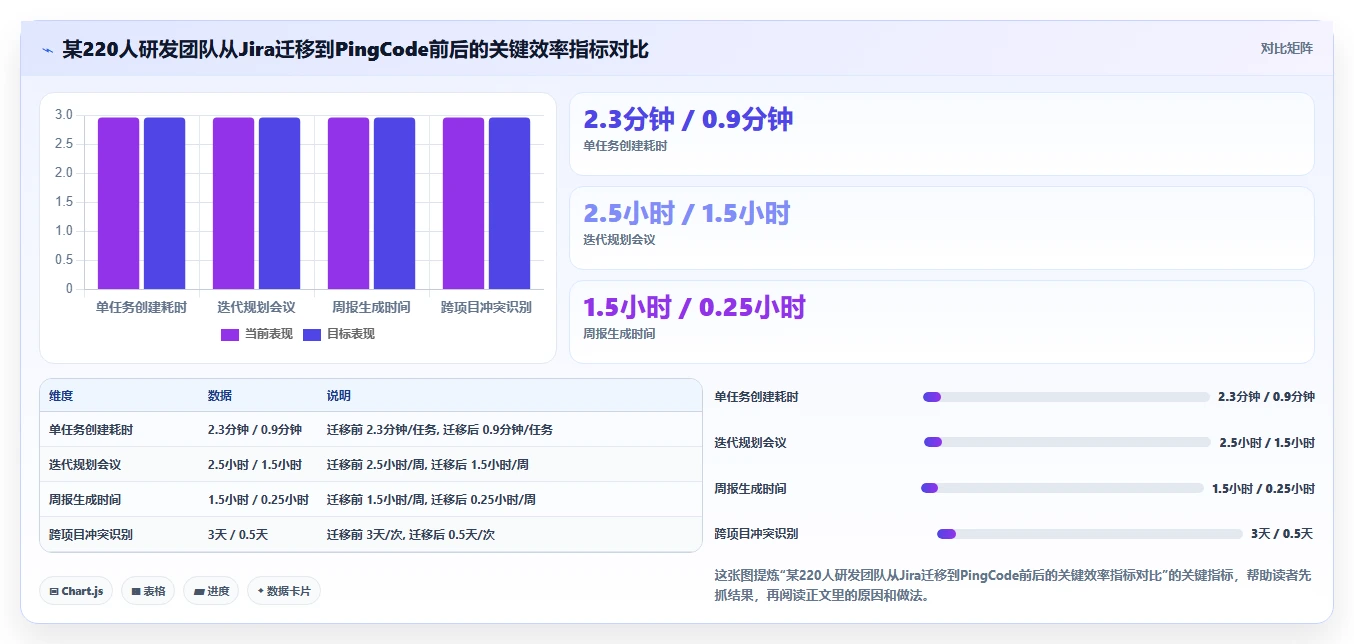Click 2.3分钟 / 0.9分钟 value after progress bar
The height and width of the screenshot is (644, 1354).
pyautogui.click(x=1266, y=397)
